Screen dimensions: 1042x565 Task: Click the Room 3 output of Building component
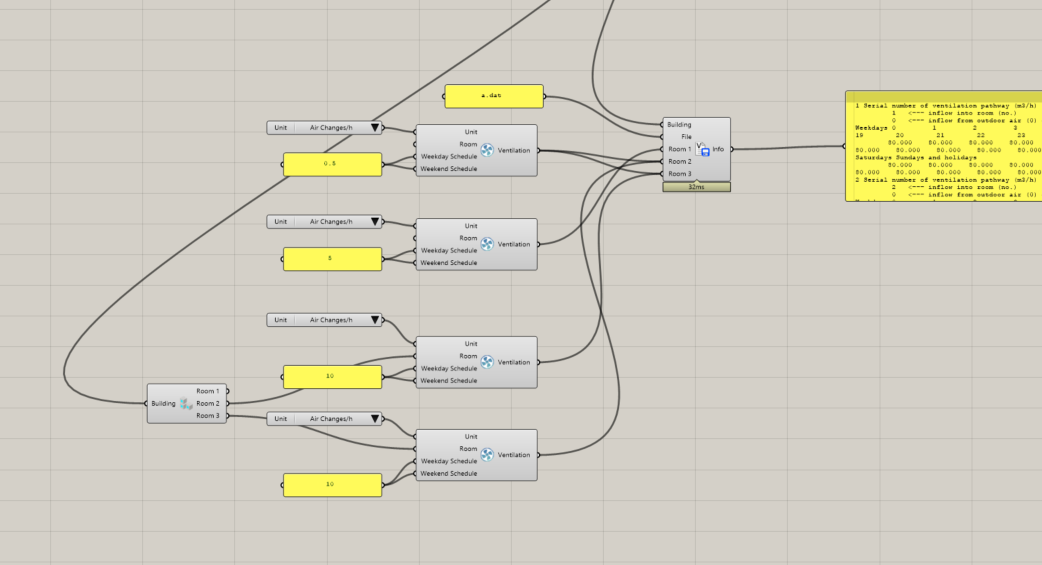(208, 415)
